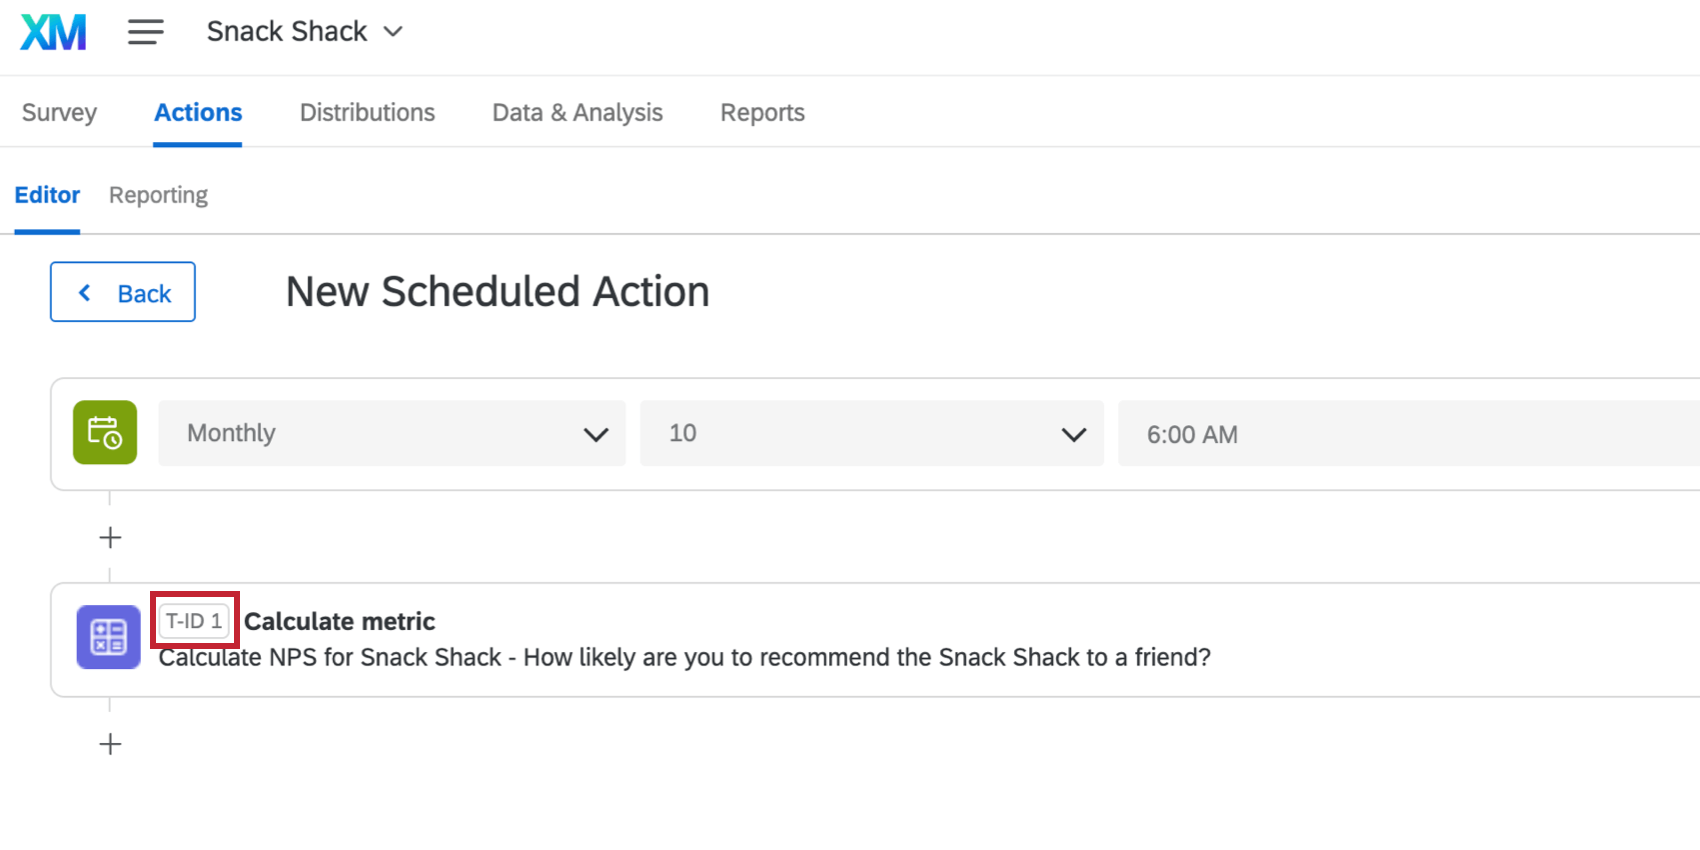The height and width of the screenshot is (850, 1700).
Task: Click the Back button
Action: tap(123, 292)
